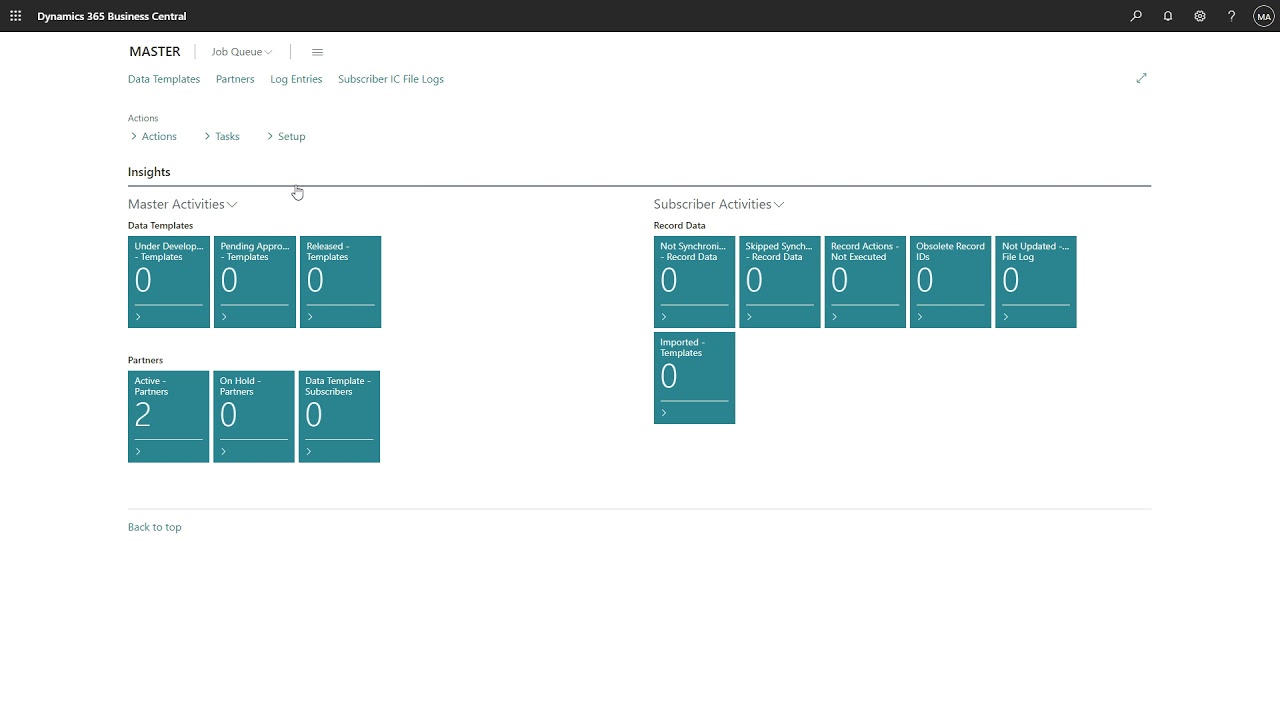Image resolution: width=1280 pixels, height=720 pixels.
Task: Expand the Actions group
Action: point(154,136)
